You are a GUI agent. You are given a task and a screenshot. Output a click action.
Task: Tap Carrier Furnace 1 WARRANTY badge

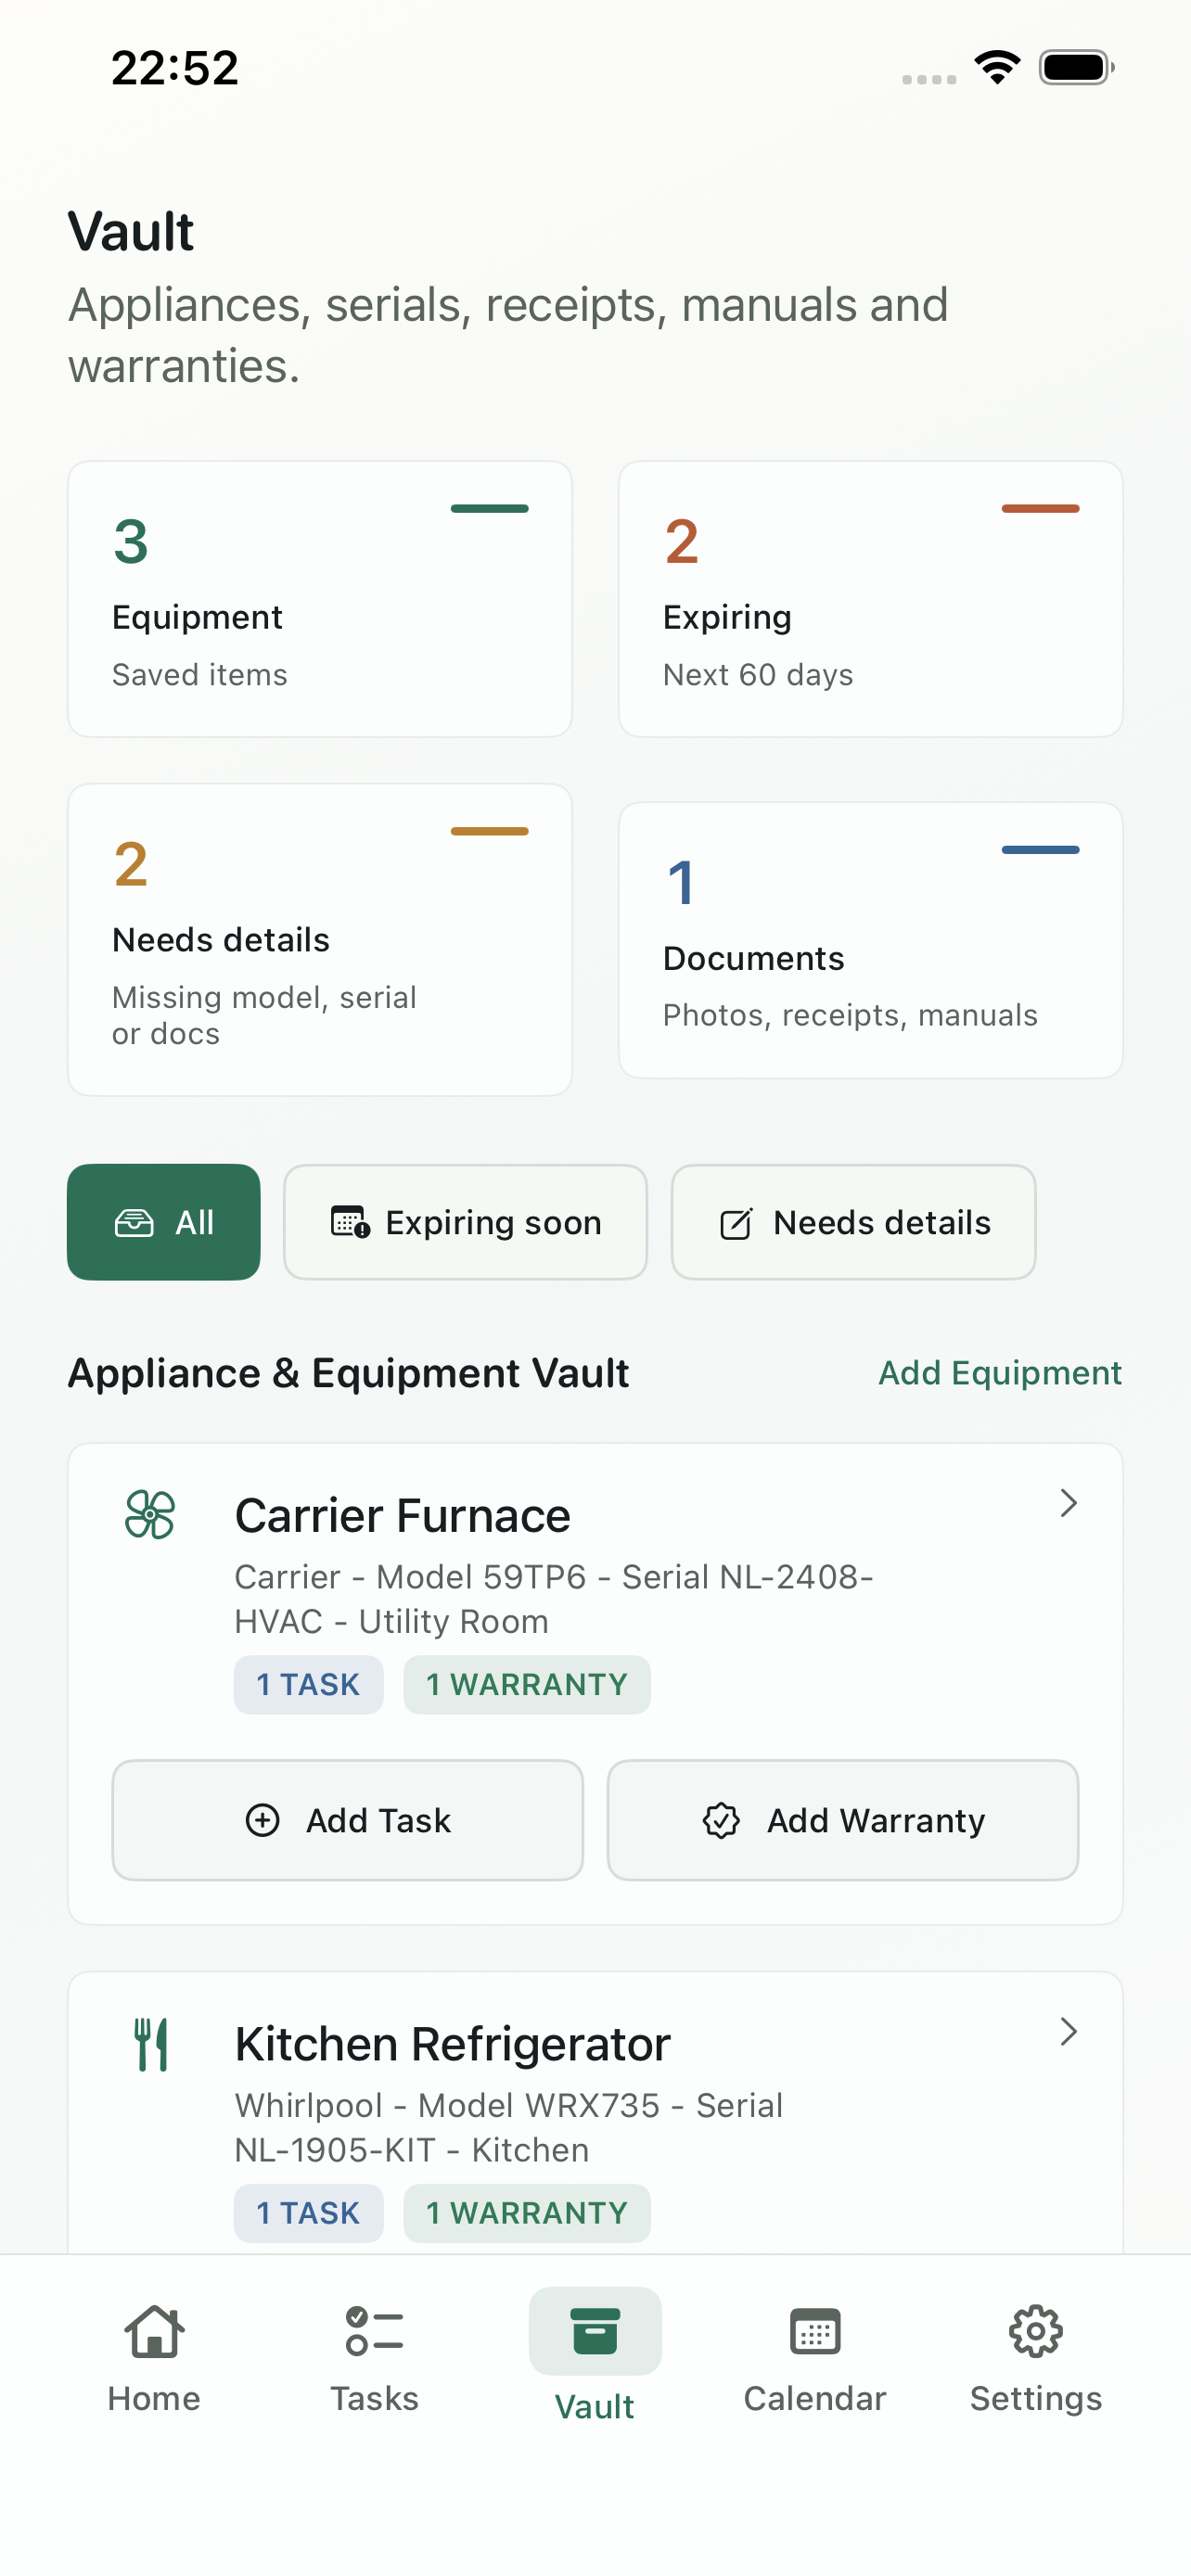click(x=527, y=1685)
